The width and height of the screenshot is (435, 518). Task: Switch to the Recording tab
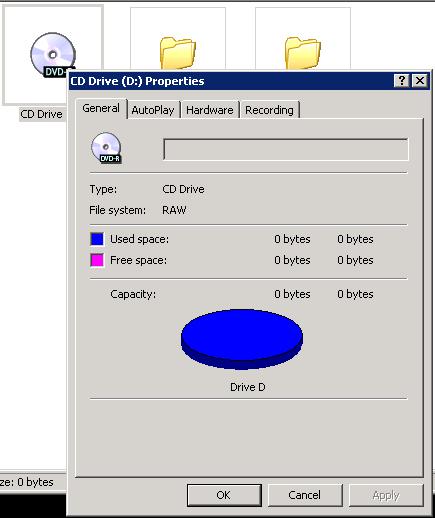(269, 110)
